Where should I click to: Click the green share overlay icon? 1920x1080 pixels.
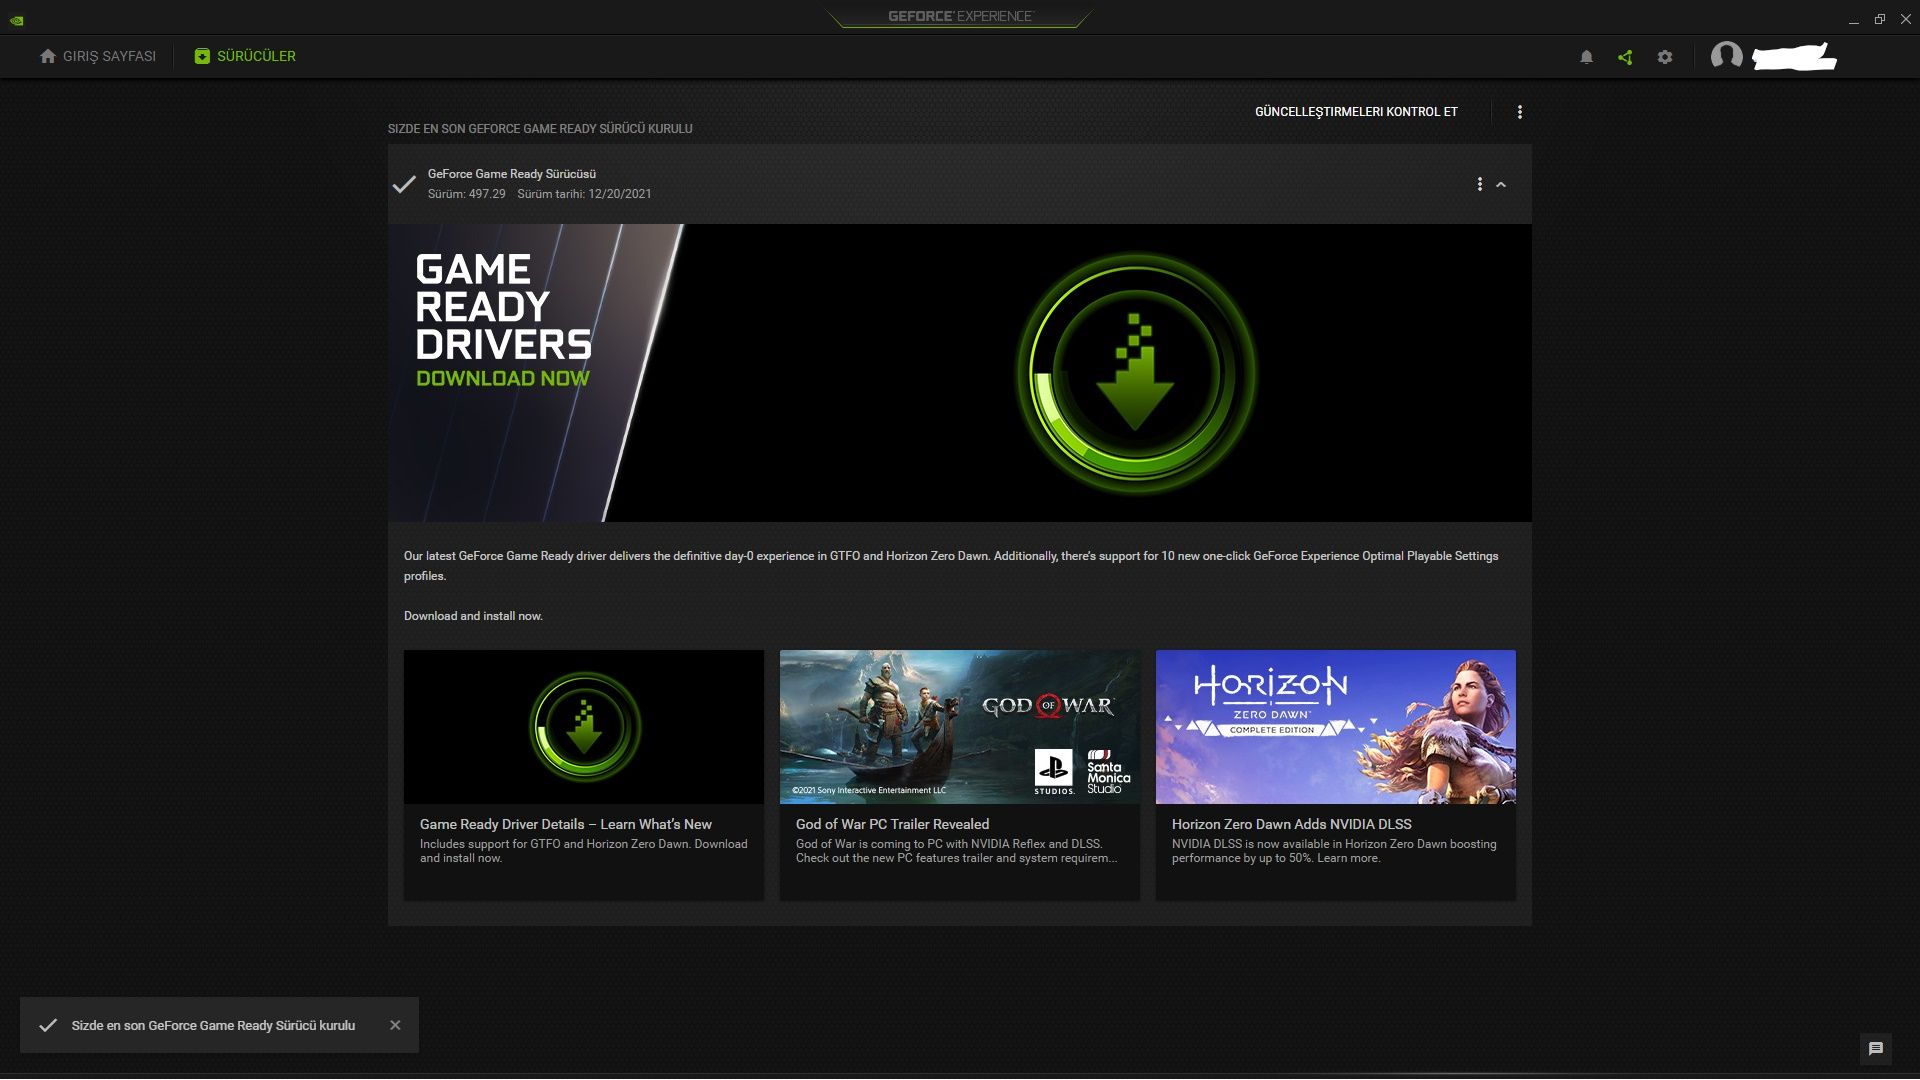tap(1625, 57)
